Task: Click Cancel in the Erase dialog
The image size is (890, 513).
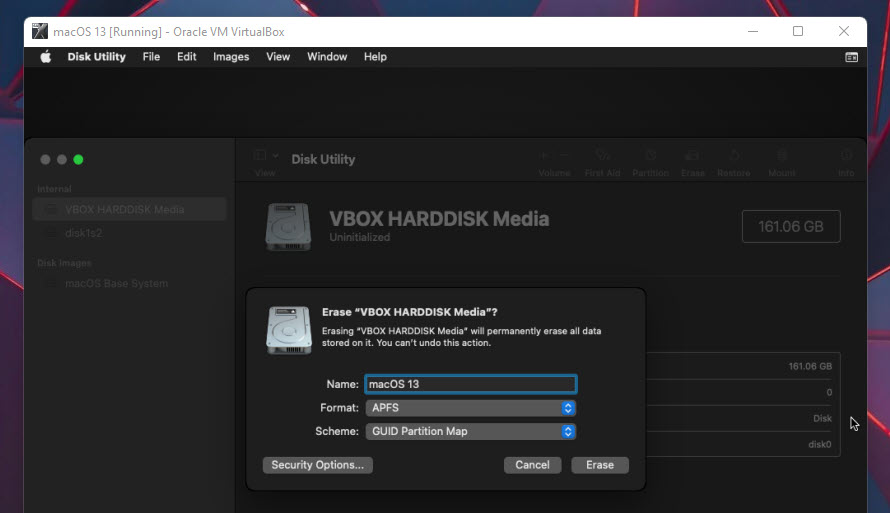Action: pos(532,465)
